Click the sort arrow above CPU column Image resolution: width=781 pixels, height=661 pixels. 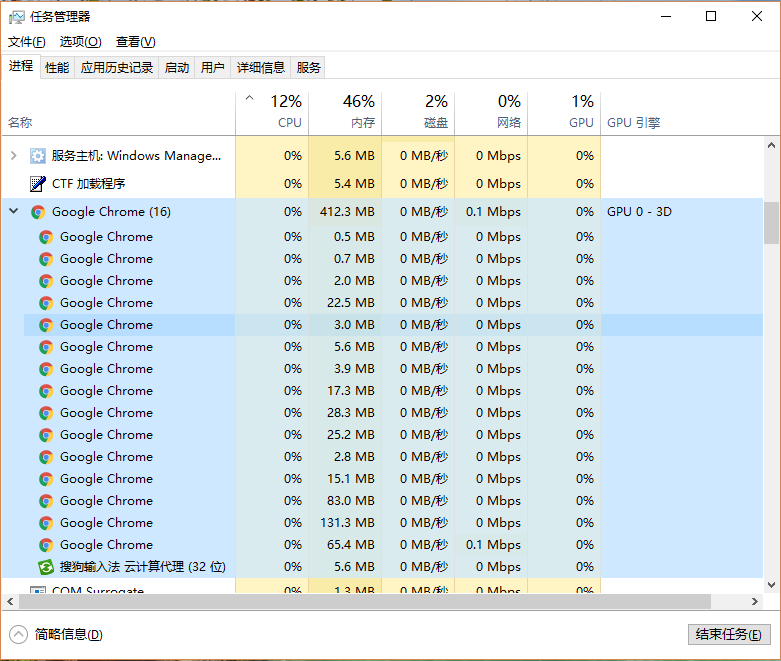pyautogui.click(x=250, y=98)
